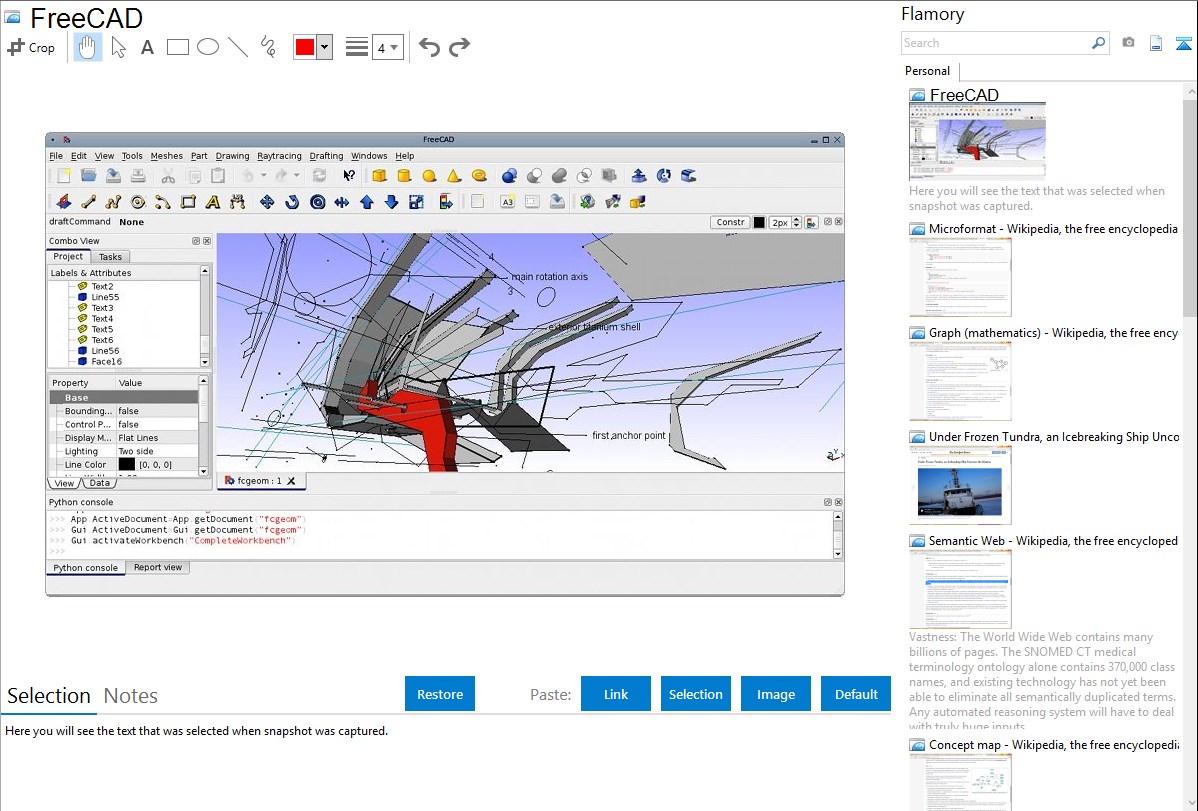This screenshot has width=1198, height=811.
Task: Click the Flamory search field
Action: (996, 43)
